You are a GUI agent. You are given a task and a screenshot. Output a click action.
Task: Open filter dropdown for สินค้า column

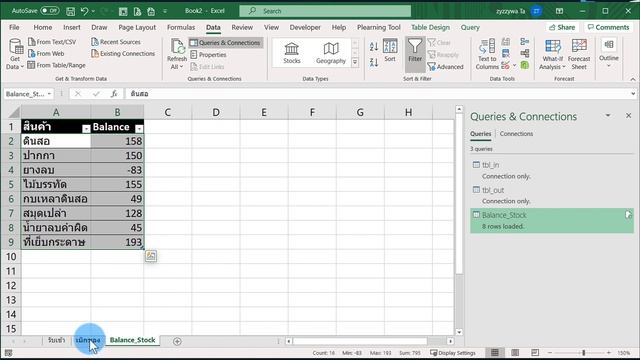point(86,129)
